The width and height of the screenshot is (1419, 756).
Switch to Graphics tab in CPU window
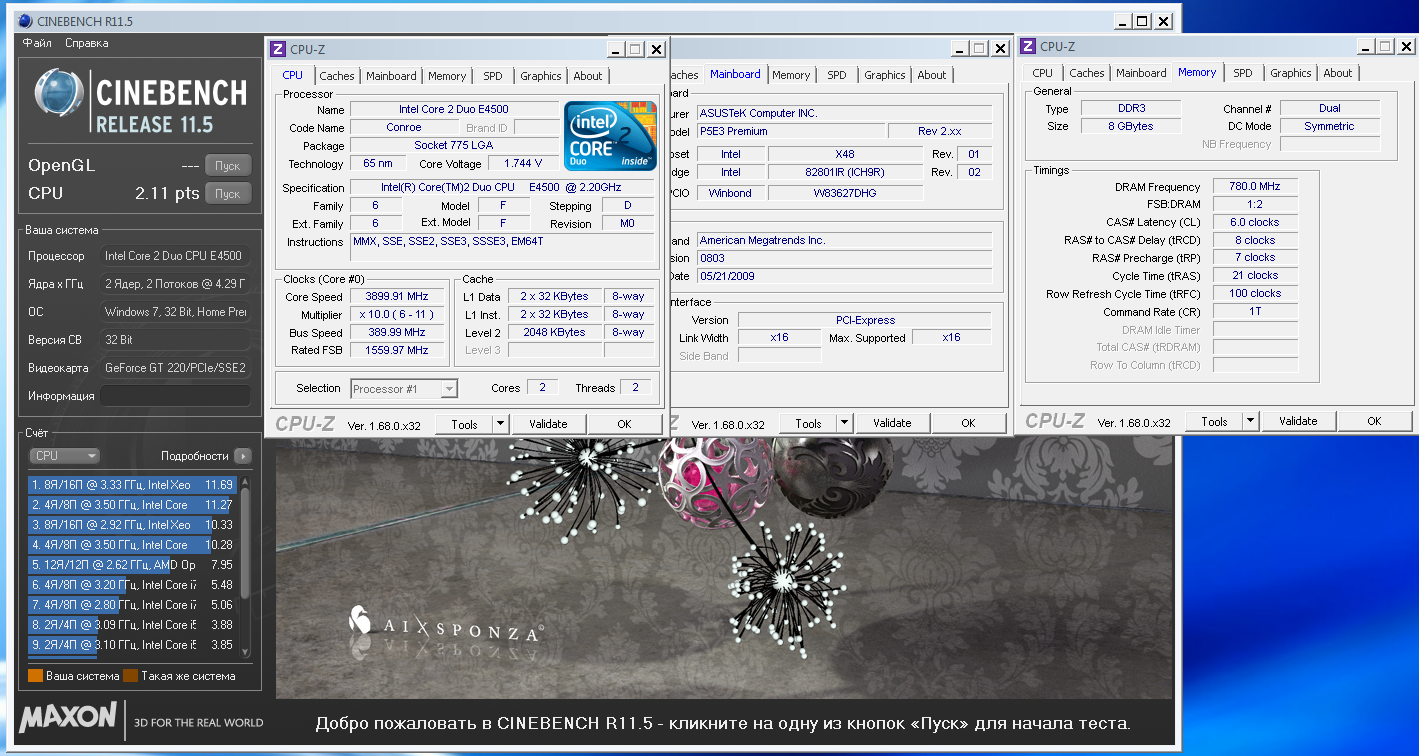coord(541,76)
